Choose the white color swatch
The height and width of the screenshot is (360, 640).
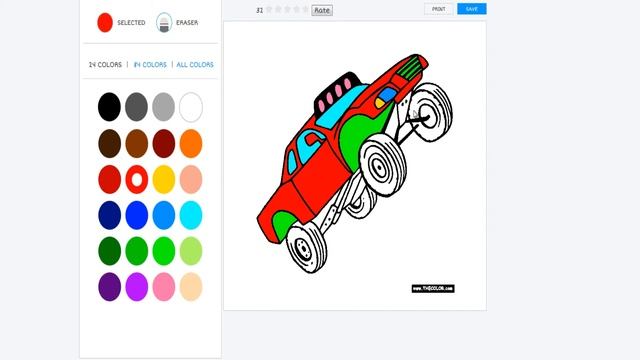(191, 107)
